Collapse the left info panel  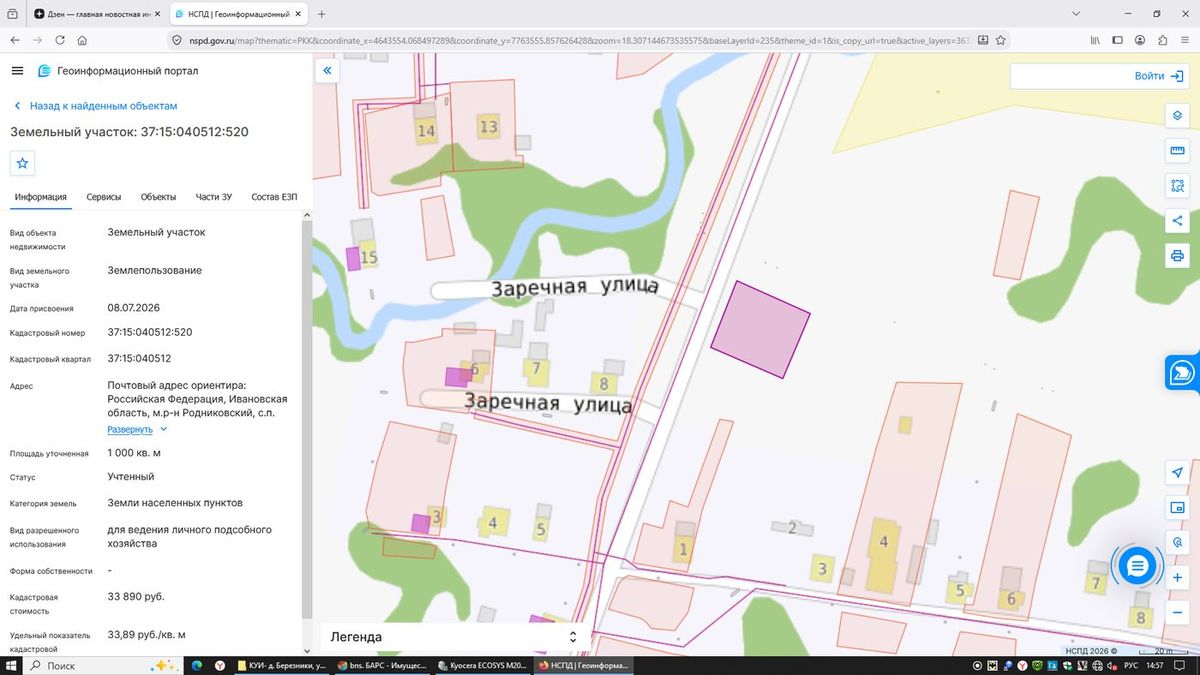click(x=326, y=72)
